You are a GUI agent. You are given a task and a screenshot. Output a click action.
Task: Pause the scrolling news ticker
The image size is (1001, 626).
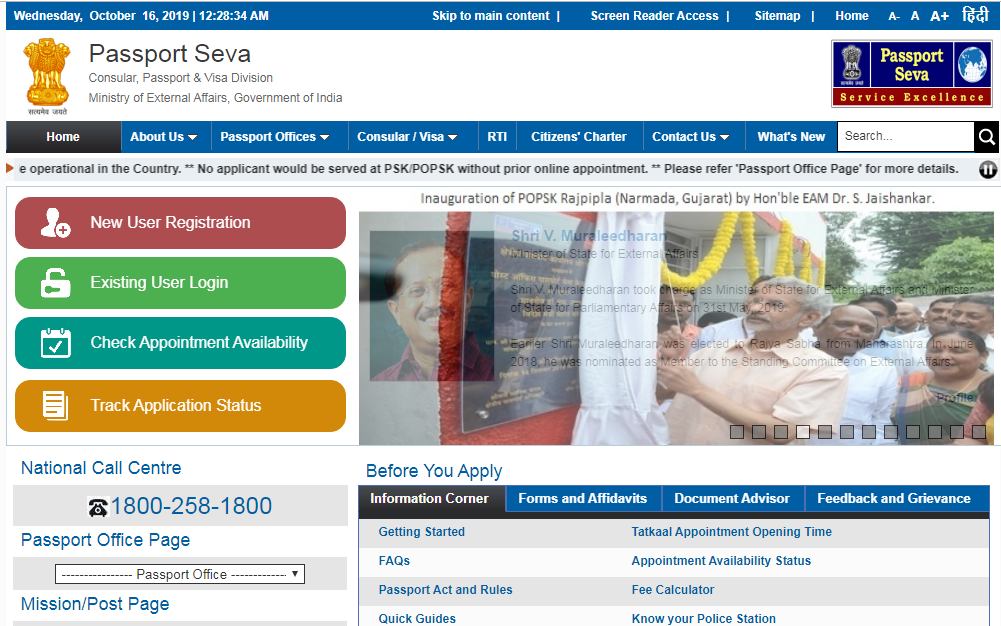pos(988,170)
